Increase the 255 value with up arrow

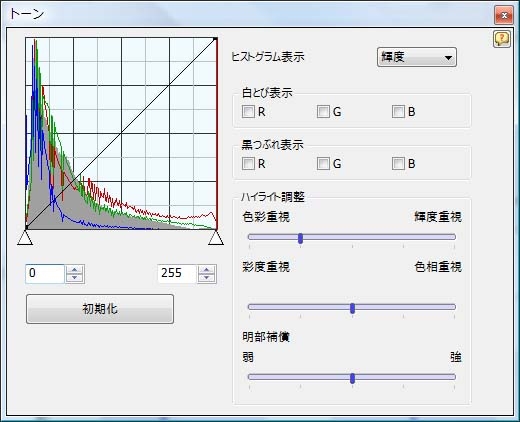[x=207, y=269]
